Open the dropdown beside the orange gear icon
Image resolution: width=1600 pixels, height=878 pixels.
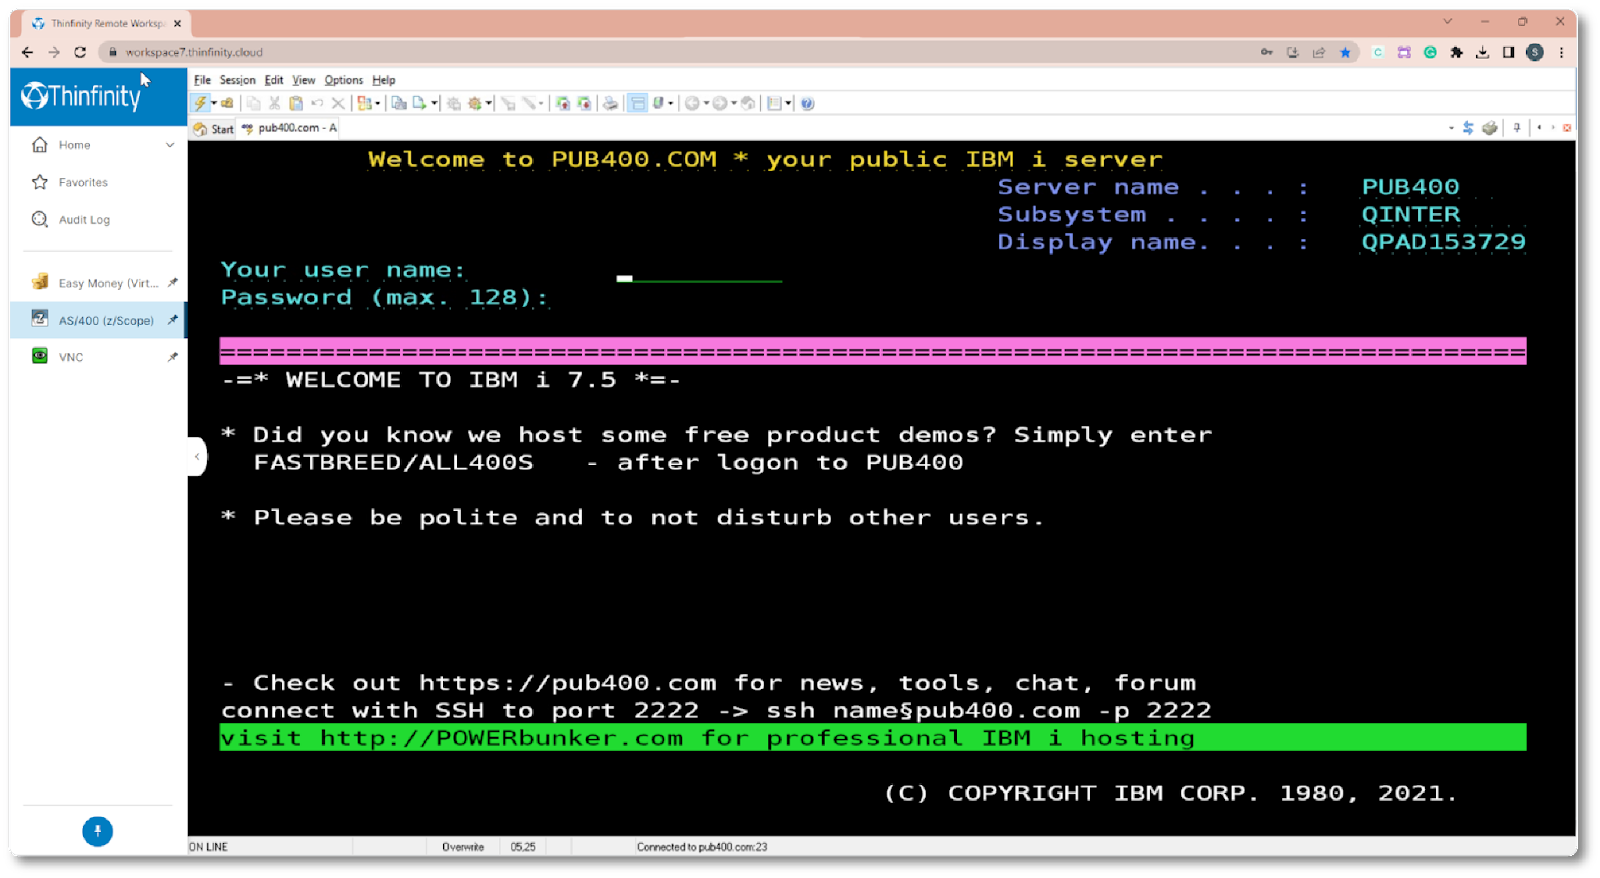pyautogui.click(x=489, y=103)
